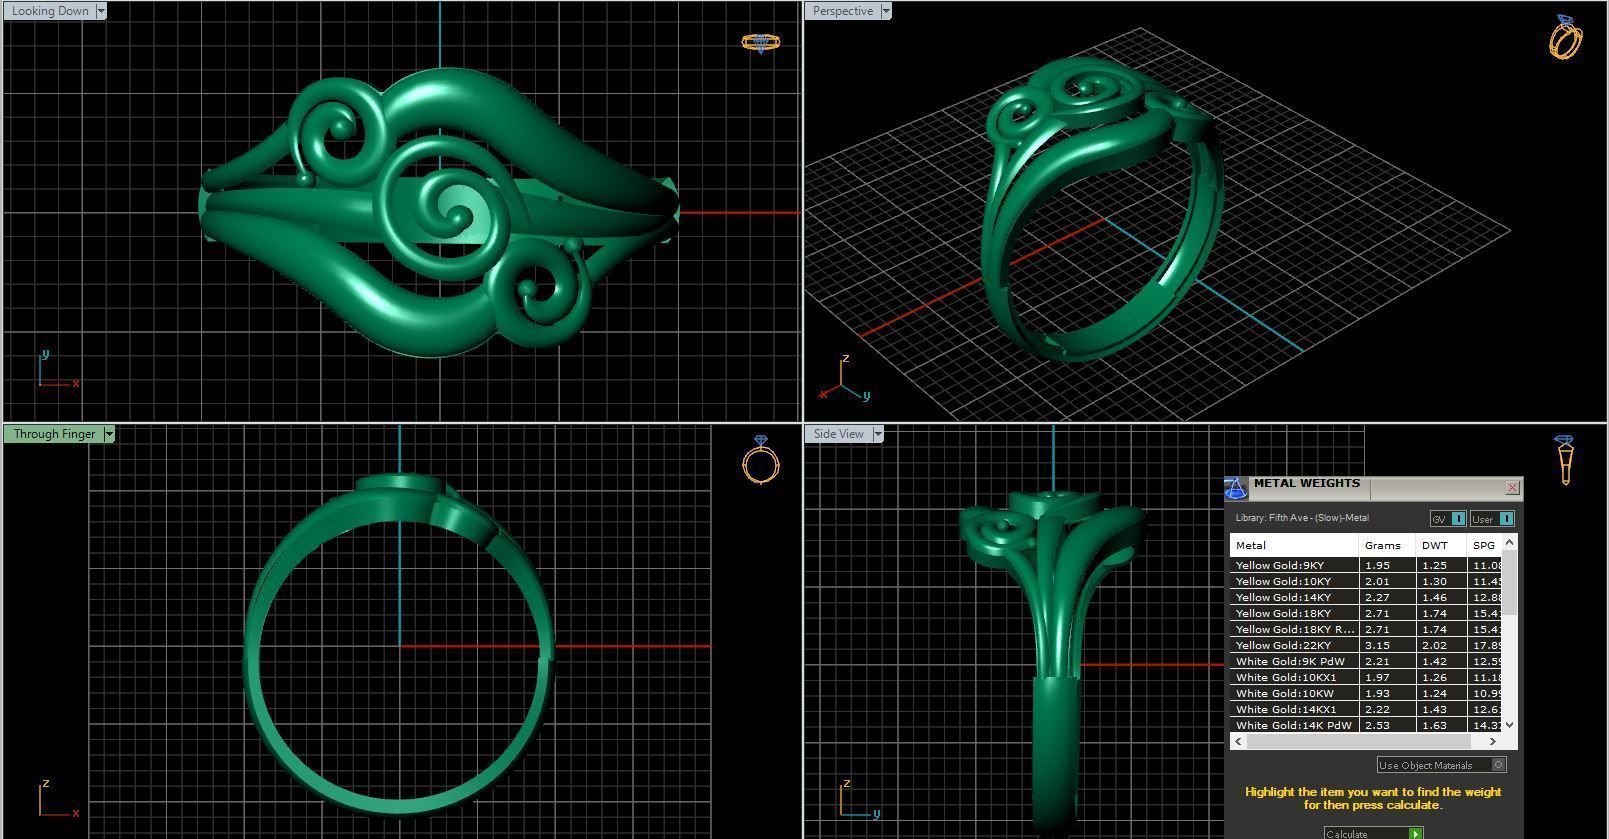Viewport: 1609px width, 839px height.
Task: Click the METAL WEIGHTS panel title
Action: pos(1306,483)
